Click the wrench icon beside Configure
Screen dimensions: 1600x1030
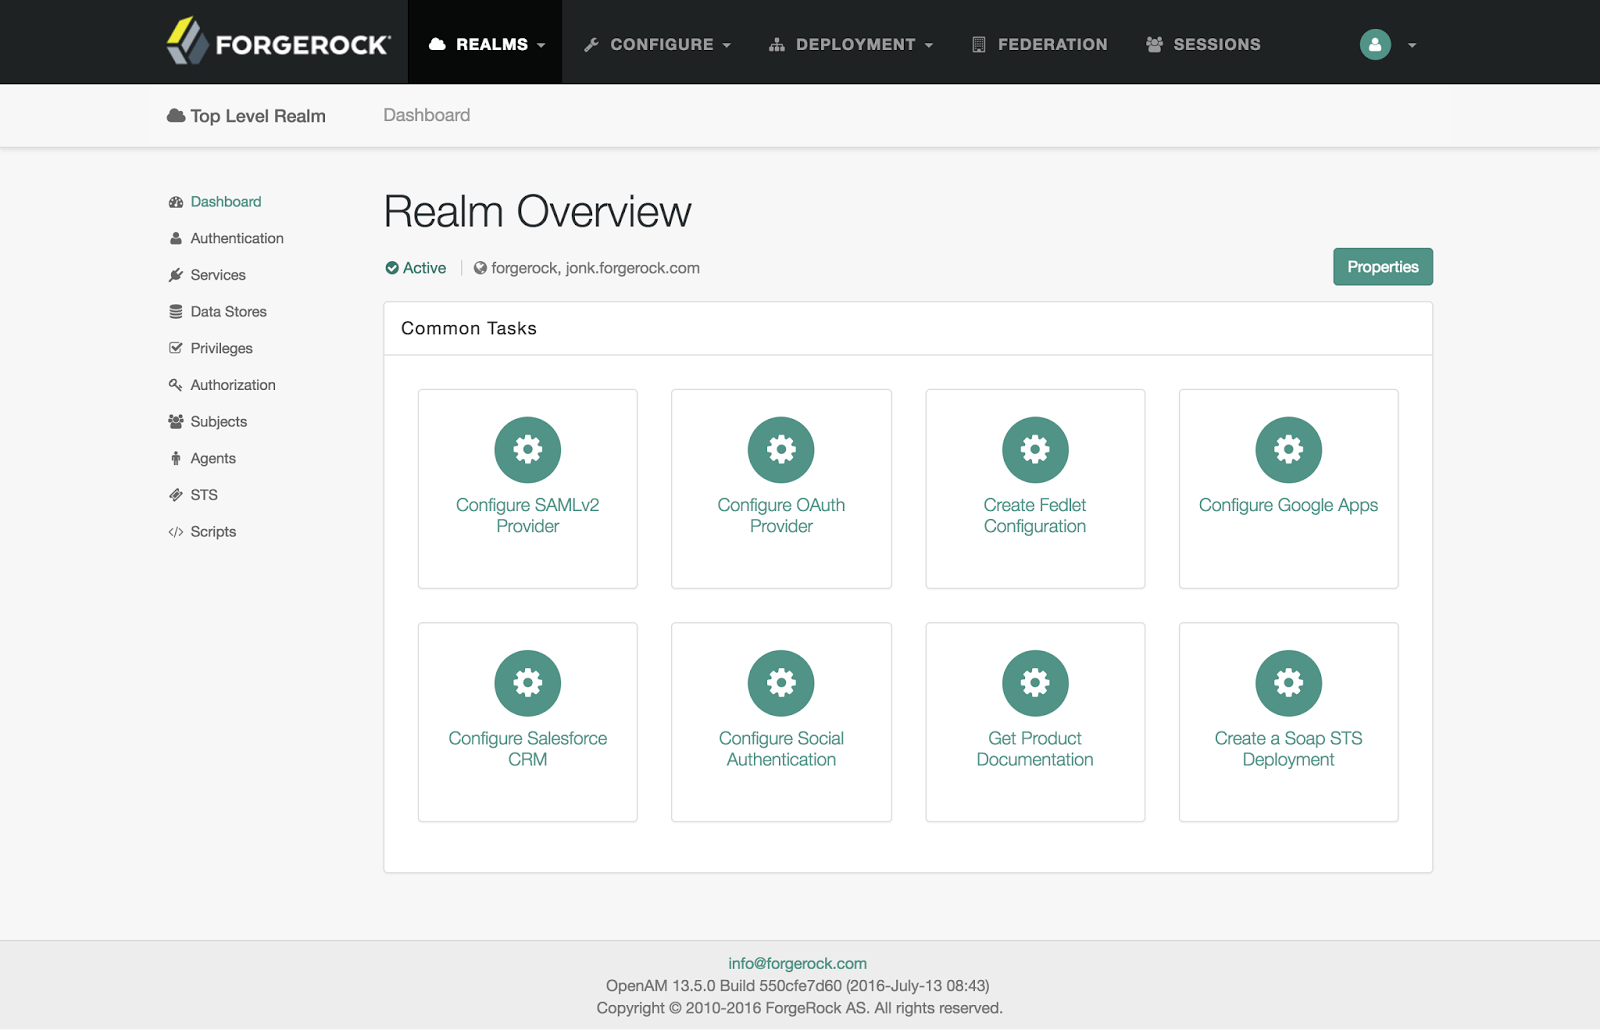[x=591, y=44]
